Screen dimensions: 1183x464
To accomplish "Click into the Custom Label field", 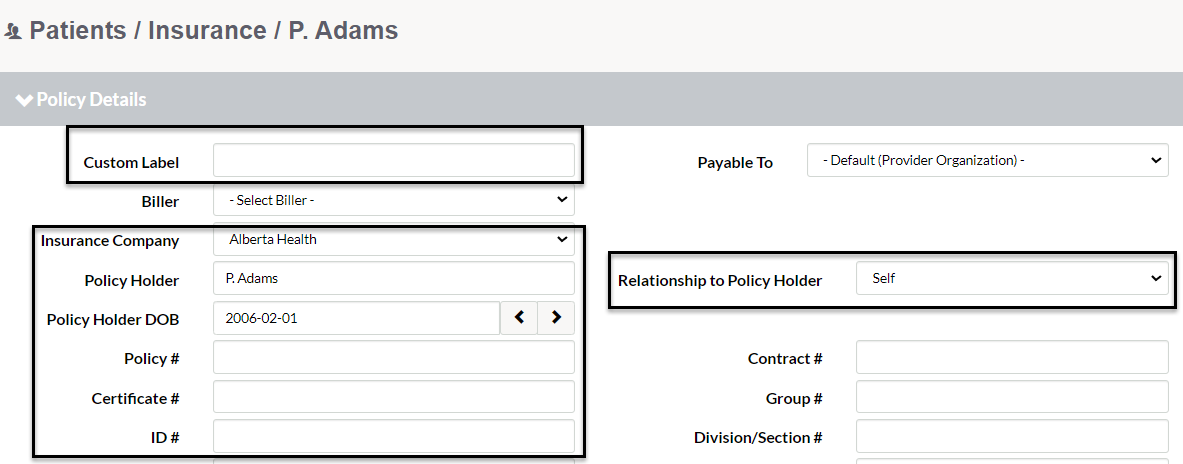I will click(394, 161).
